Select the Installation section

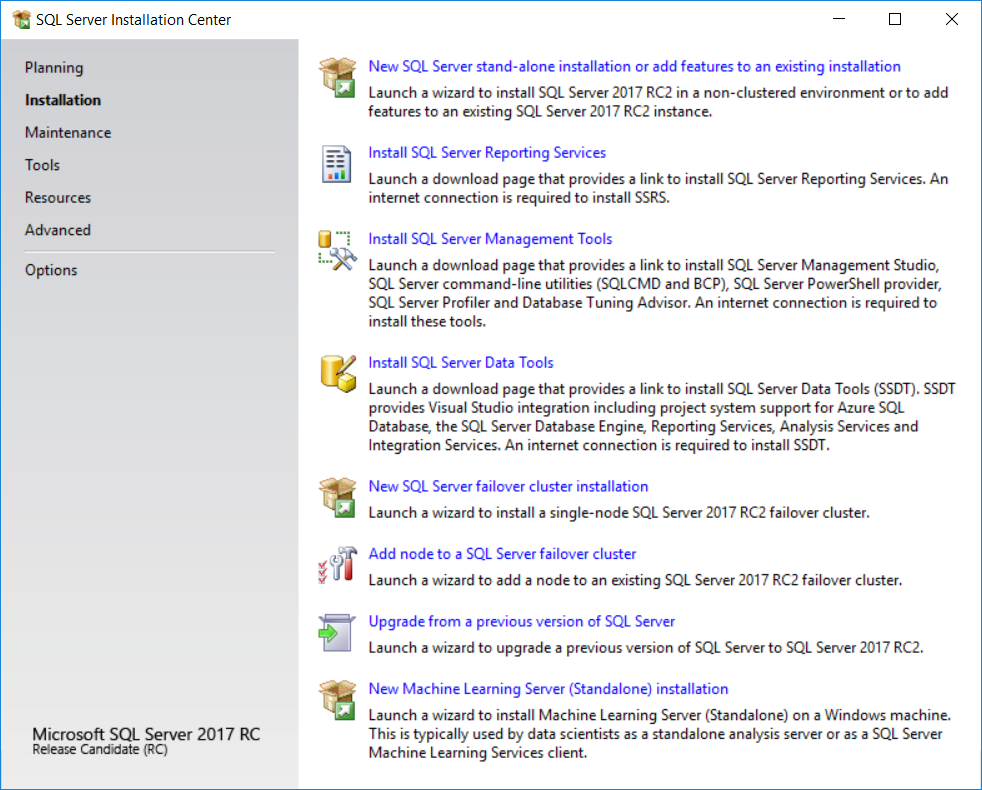click(62, 100)
